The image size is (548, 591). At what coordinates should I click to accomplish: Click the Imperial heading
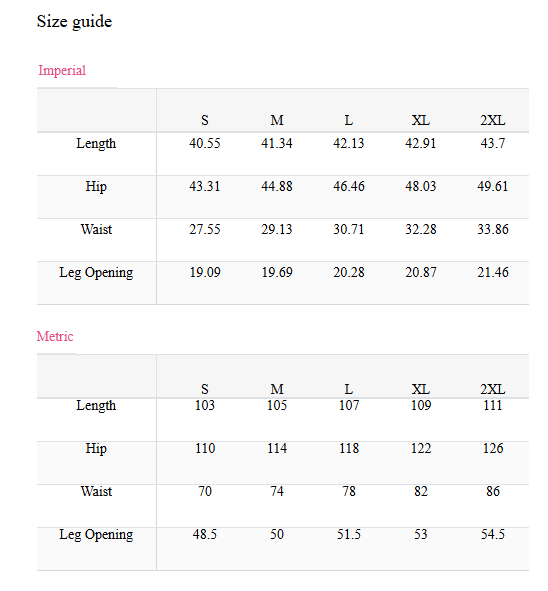[x=62, y=70]
